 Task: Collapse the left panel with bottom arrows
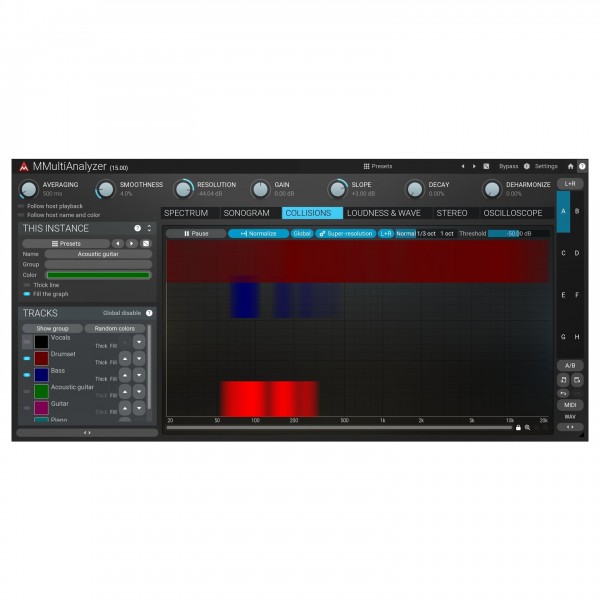[87, 432]
